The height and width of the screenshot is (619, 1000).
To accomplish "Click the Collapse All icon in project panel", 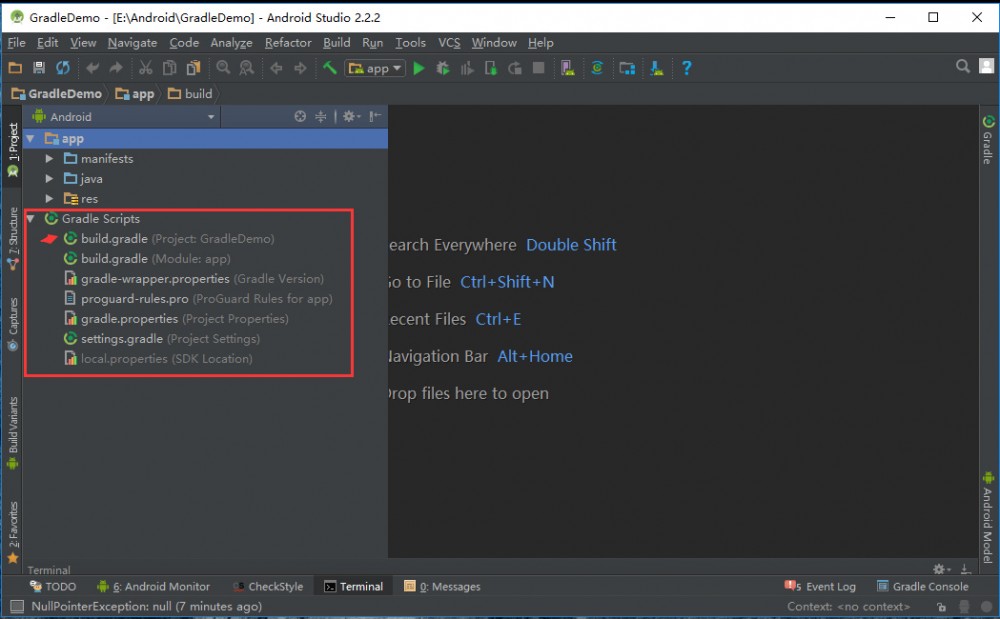I will pyautogui.click(x=321, y=117).
